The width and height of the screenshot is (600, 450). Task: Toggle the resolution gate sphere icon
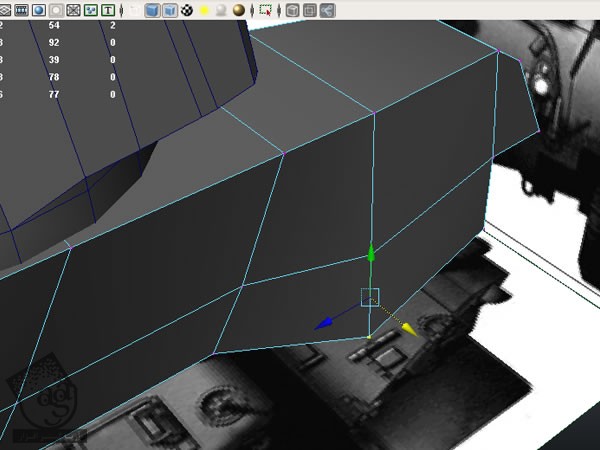pyautogui.click(x=37, y=10)
